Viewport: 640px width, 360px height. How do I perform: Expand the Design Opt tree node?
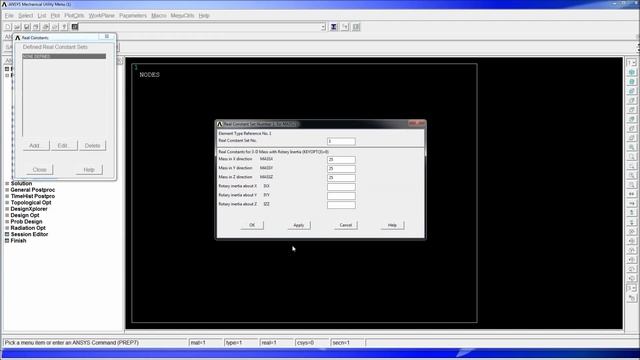click(x=7, y=215)
